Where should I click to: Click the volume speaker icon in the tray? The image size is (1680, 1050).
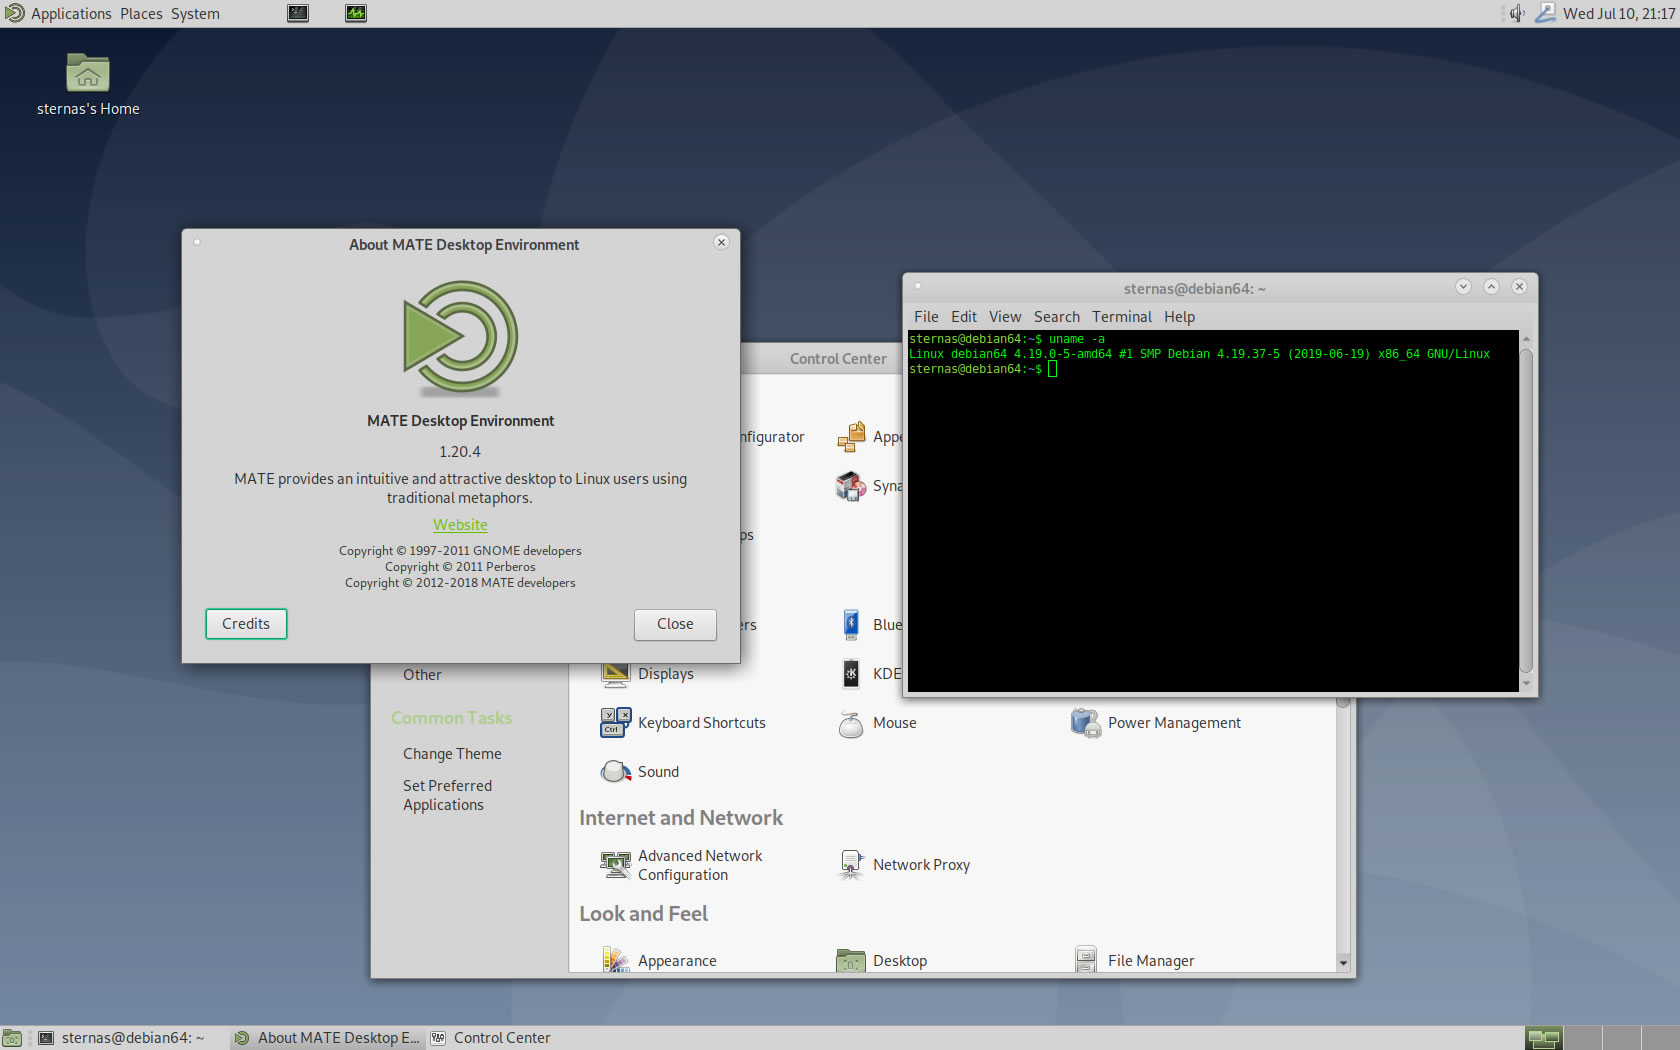(x=1517, y=13)
